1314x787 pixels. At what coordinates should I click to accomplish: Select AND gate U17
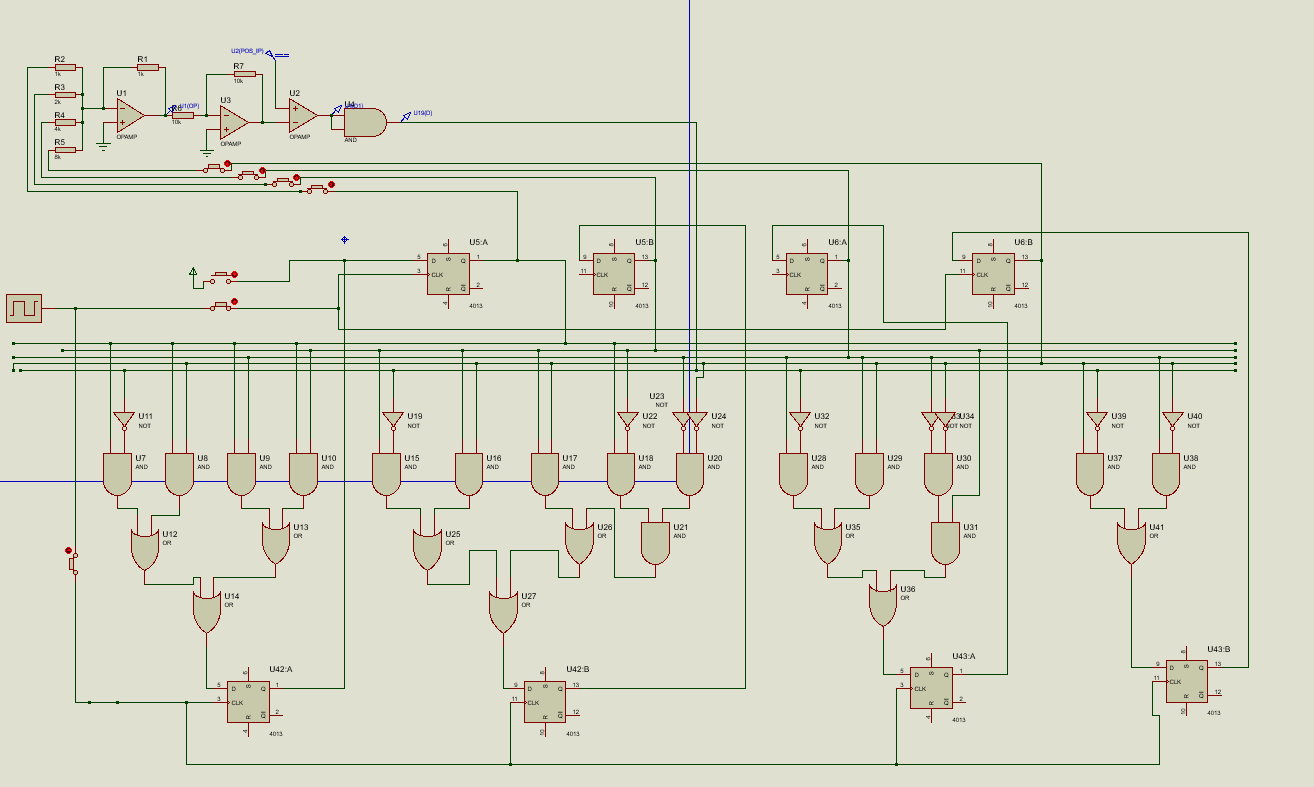545,474
